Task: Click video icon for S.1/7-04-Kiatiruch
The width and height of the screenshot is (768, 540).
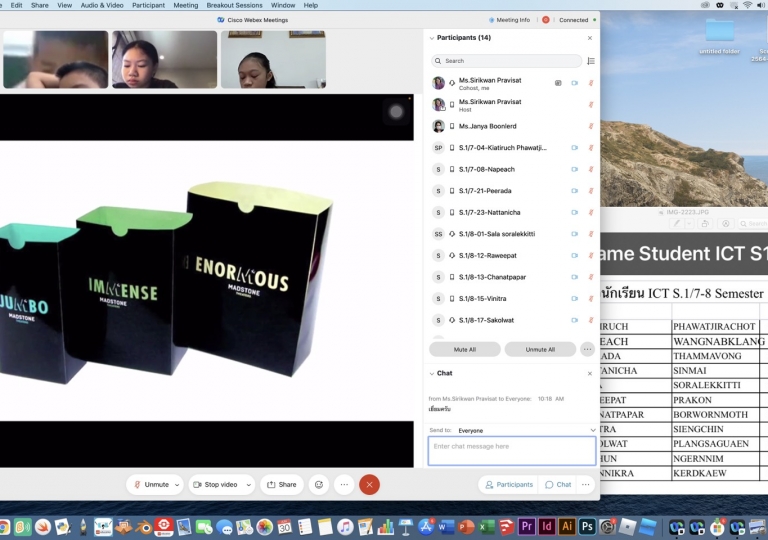Action: (575, 147)
